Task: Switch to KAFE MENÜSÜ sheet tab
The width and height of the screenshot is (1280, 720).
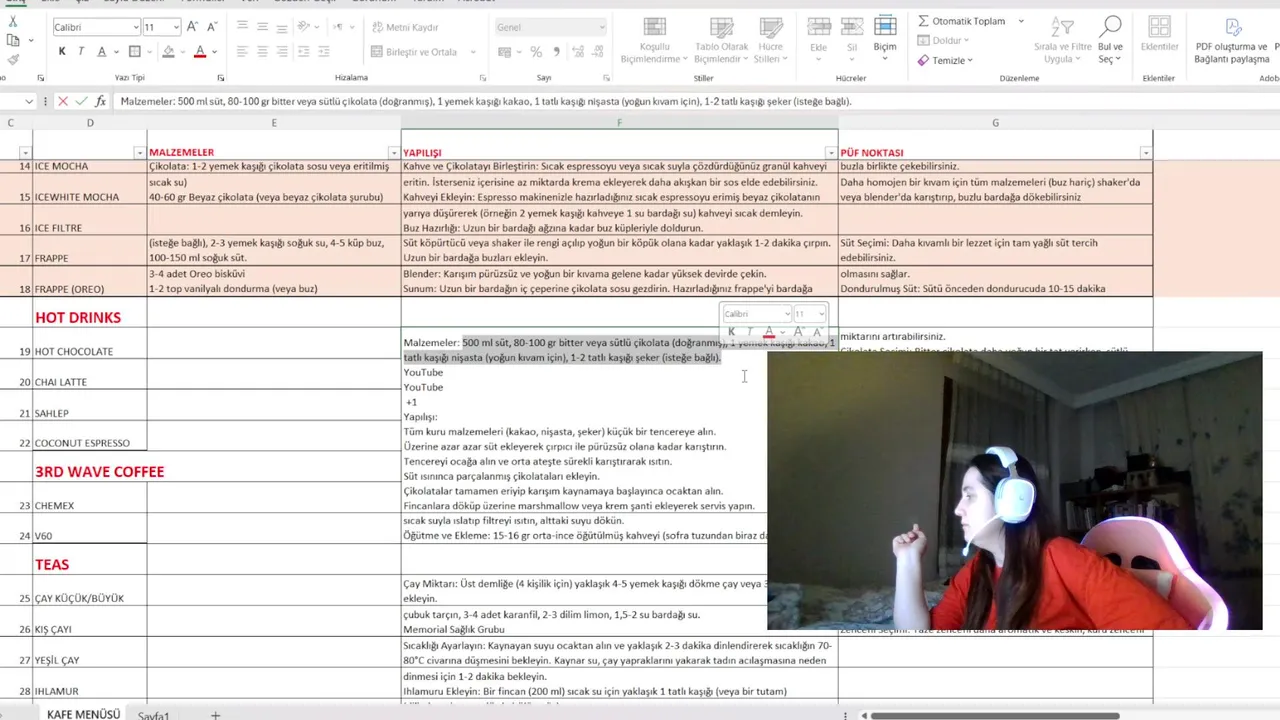Action: (x=83, y=714)
